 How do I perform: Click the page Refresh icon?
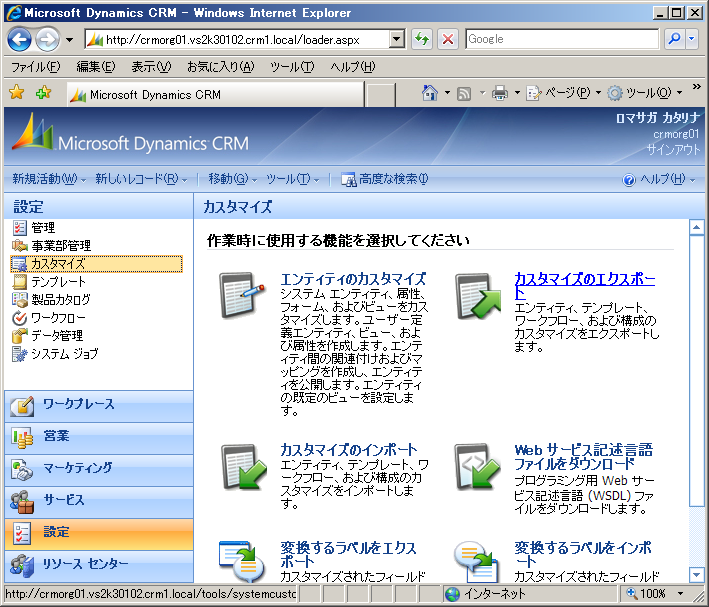click(422, 39)
